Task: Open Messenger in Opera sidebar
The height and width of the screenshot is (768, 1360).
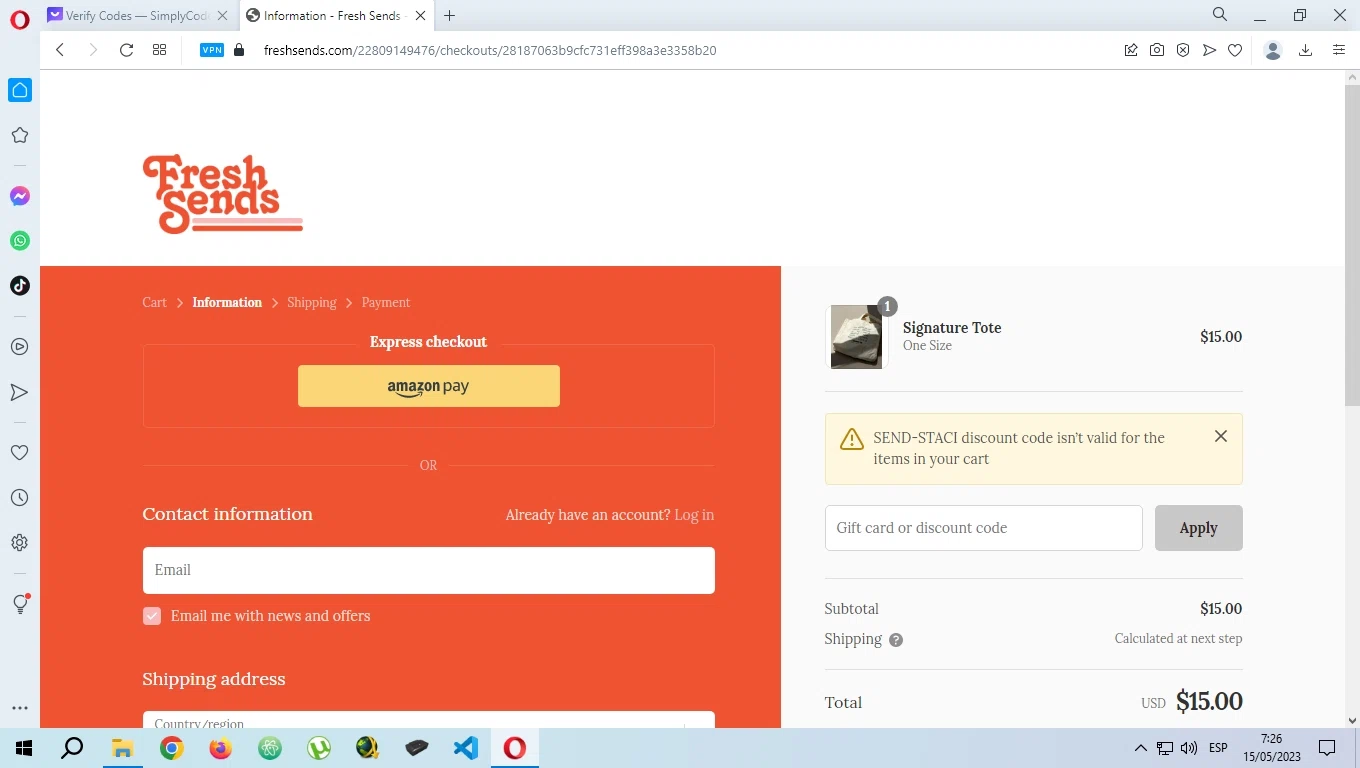Action: click(x=20, y=196)
